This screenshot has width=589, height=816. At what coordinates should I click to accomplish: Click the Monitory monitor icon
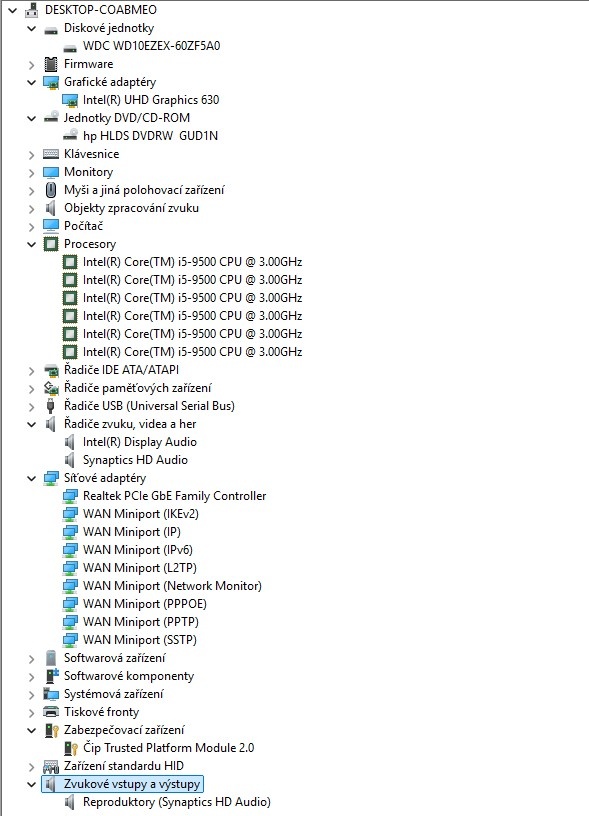click(x=50, y=172)
